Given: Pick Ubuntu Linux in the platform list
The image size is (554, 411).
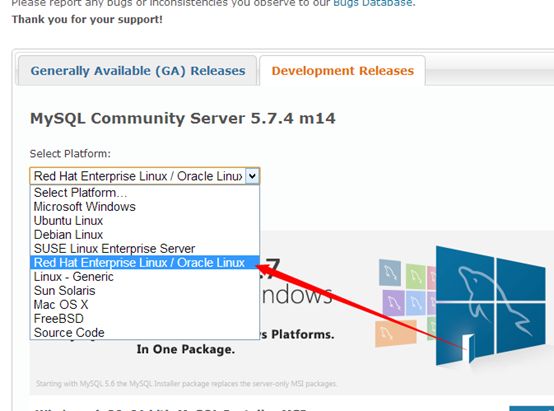Looking at the screenshot, I should [145, 221].
